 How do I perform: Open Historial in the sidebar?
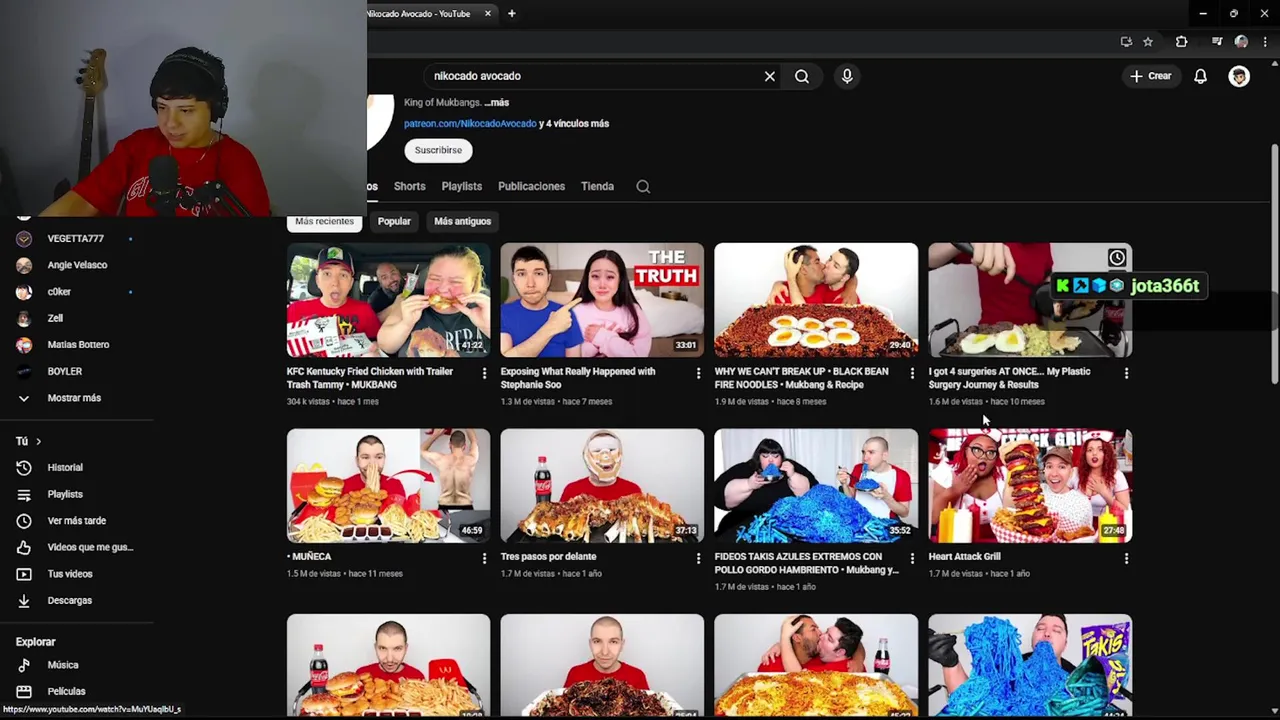tap(65, 467)
